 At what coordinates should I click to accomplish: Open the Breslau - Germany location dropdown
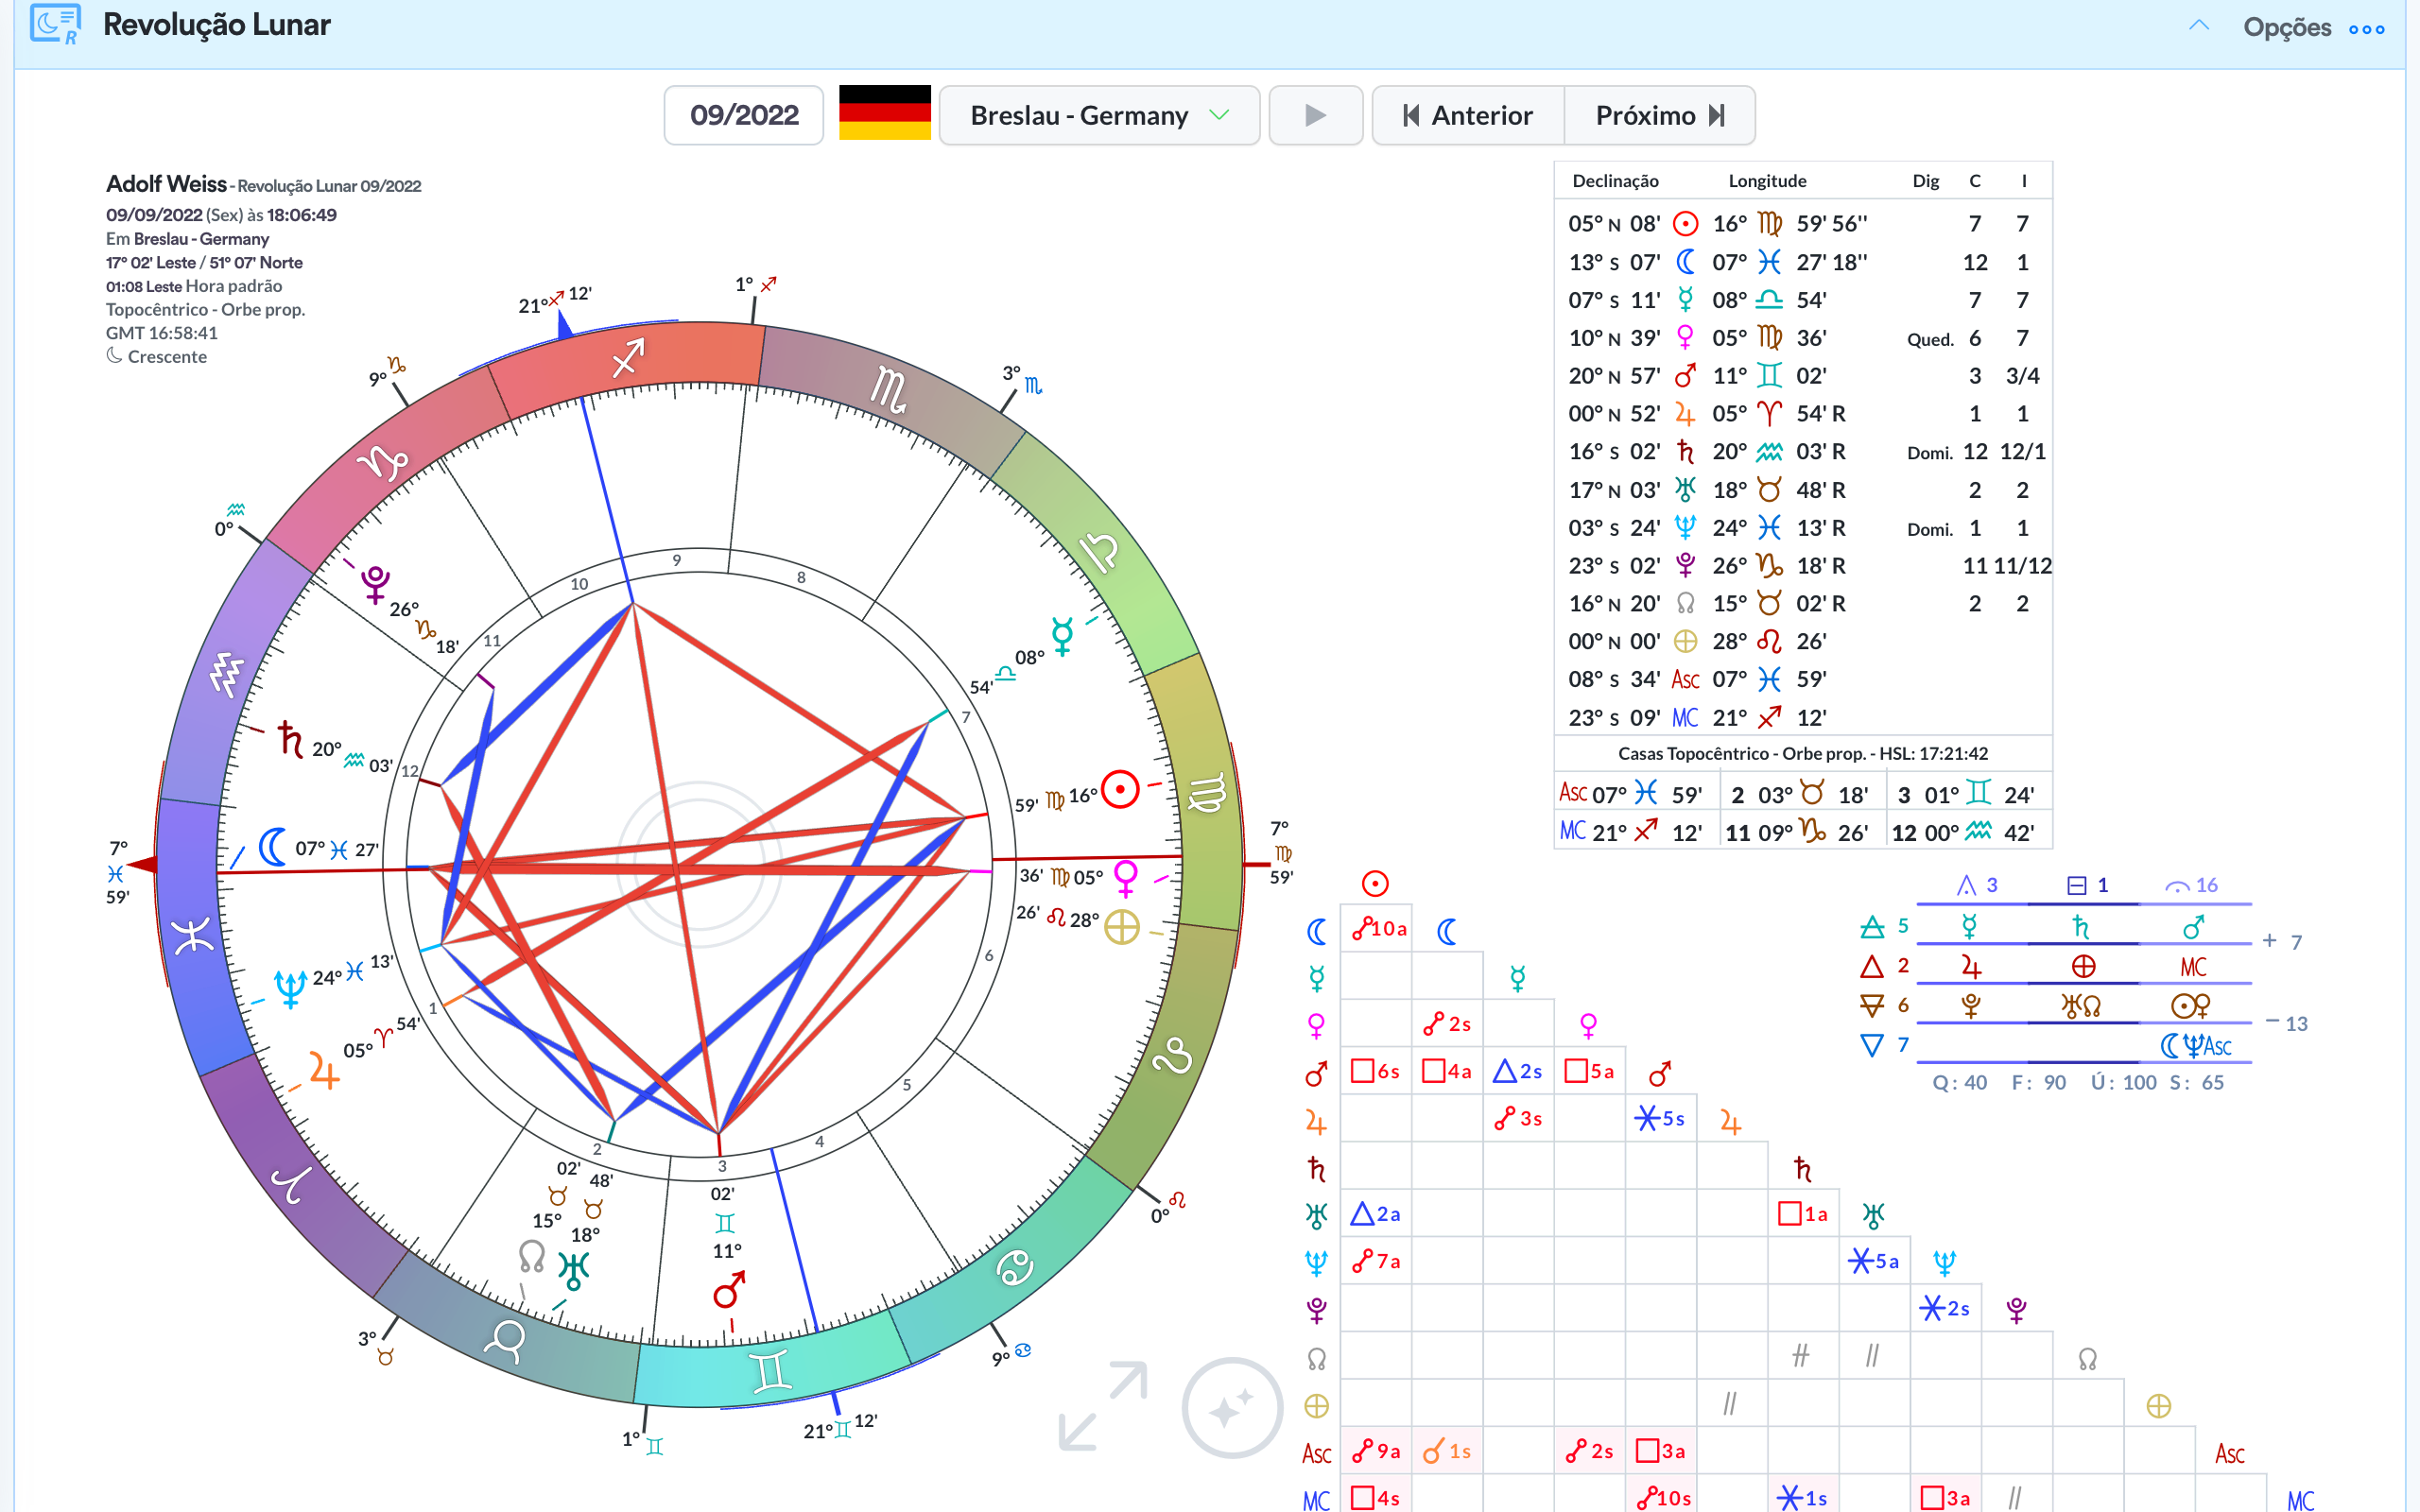(1098, 115)
